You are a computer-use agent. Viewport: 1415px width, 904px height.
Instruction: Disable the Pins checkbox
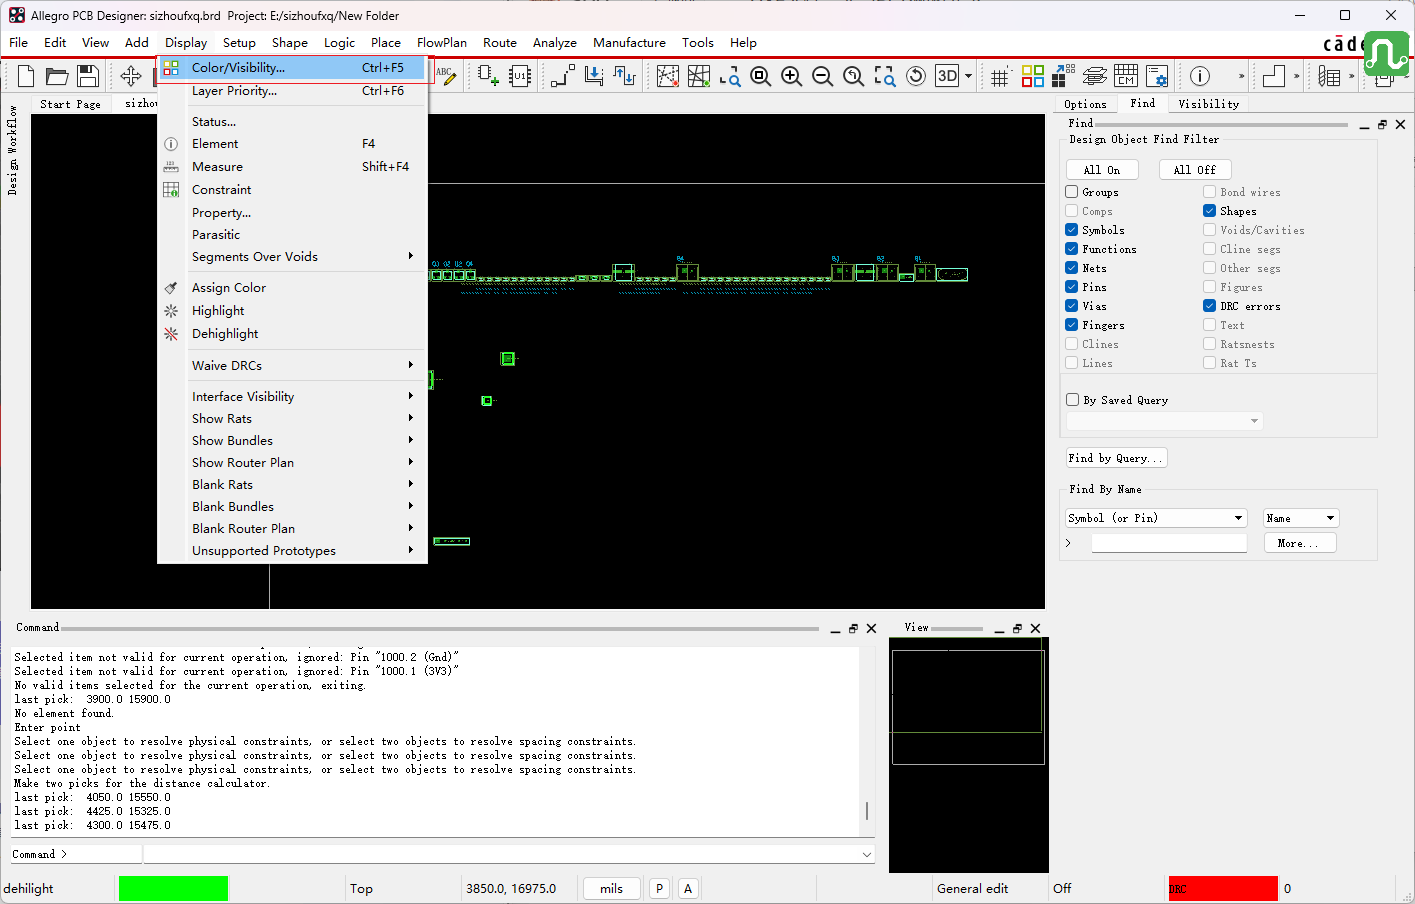(1072, 287)
